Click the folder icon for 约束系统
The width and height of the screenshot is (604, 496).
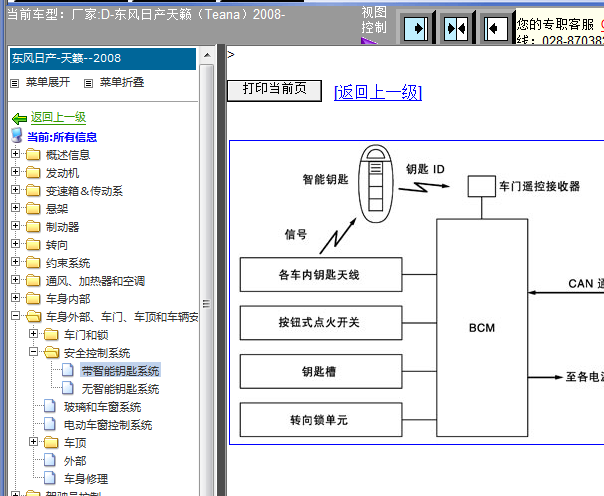point(33,263)
